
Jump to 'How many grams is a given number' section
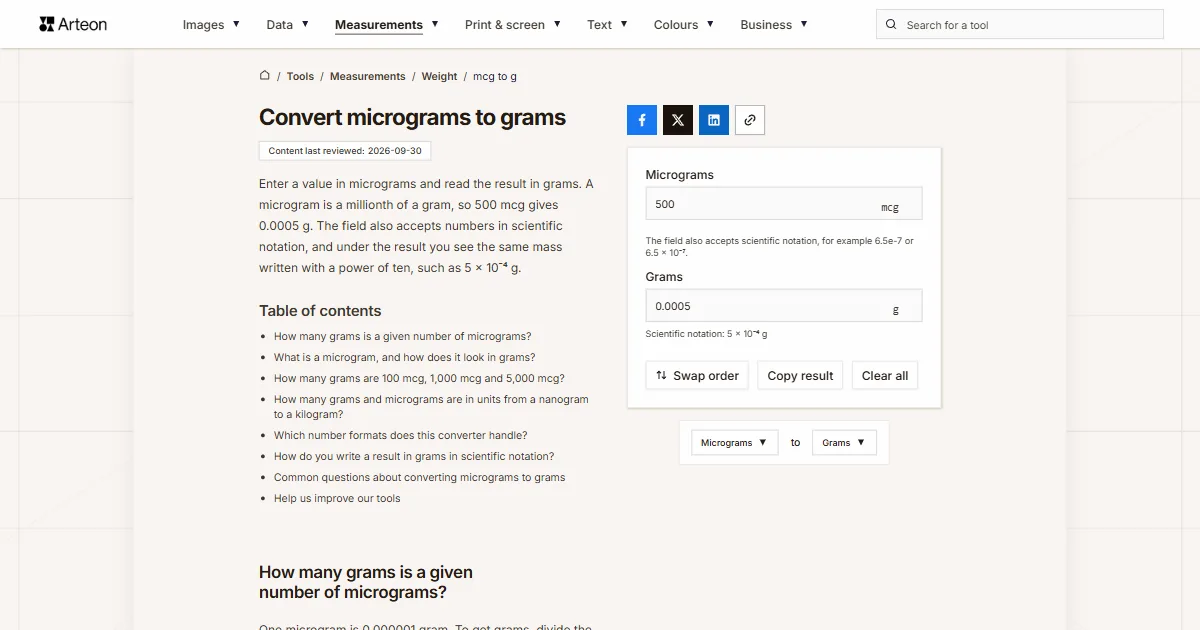(x=403, y=336)
